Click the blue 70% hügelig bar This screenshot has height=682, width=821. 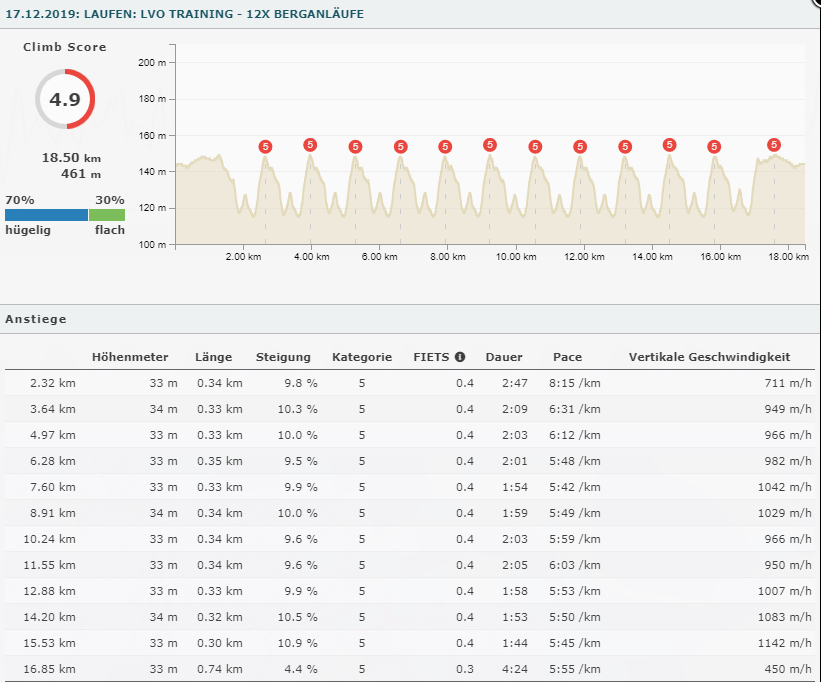pyautogui.click(x=46, y=214)
